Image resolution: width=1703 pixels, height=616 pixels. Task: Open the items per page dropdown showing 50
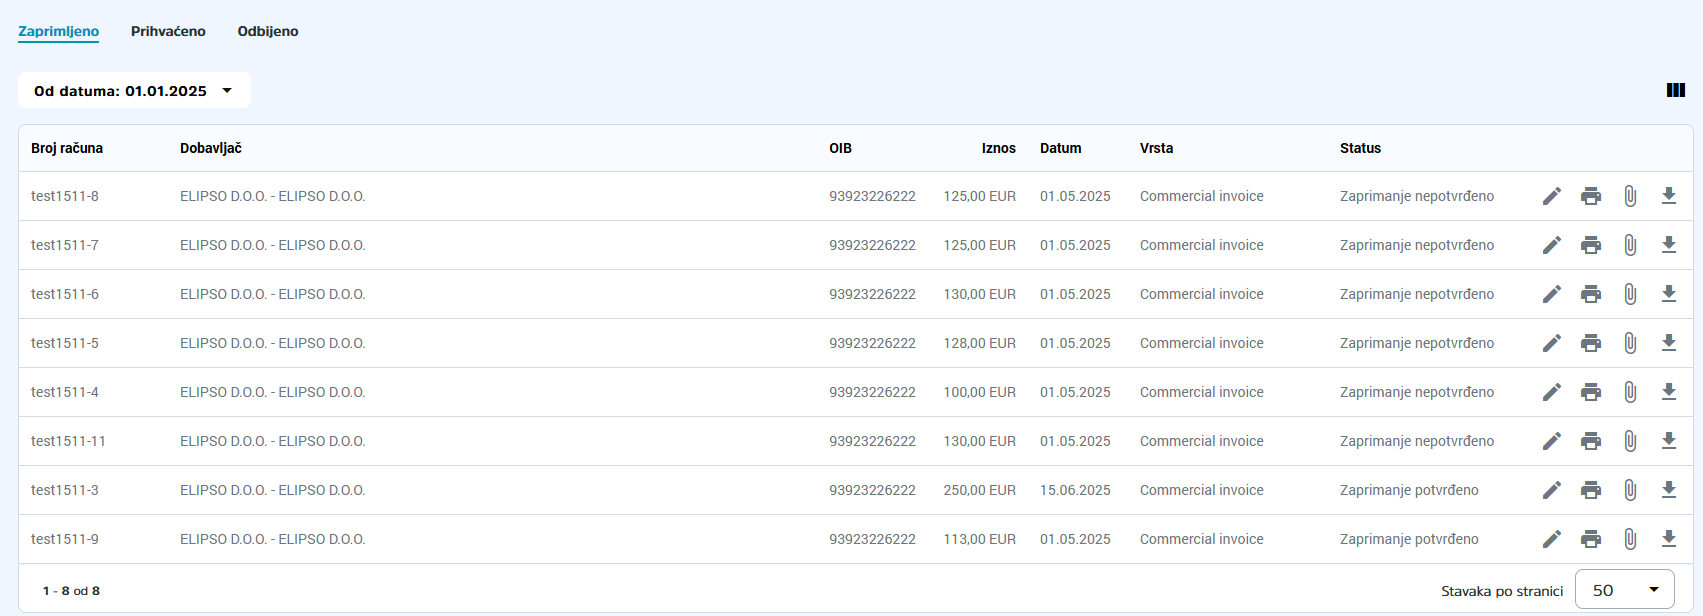(x=1624, y=590)
